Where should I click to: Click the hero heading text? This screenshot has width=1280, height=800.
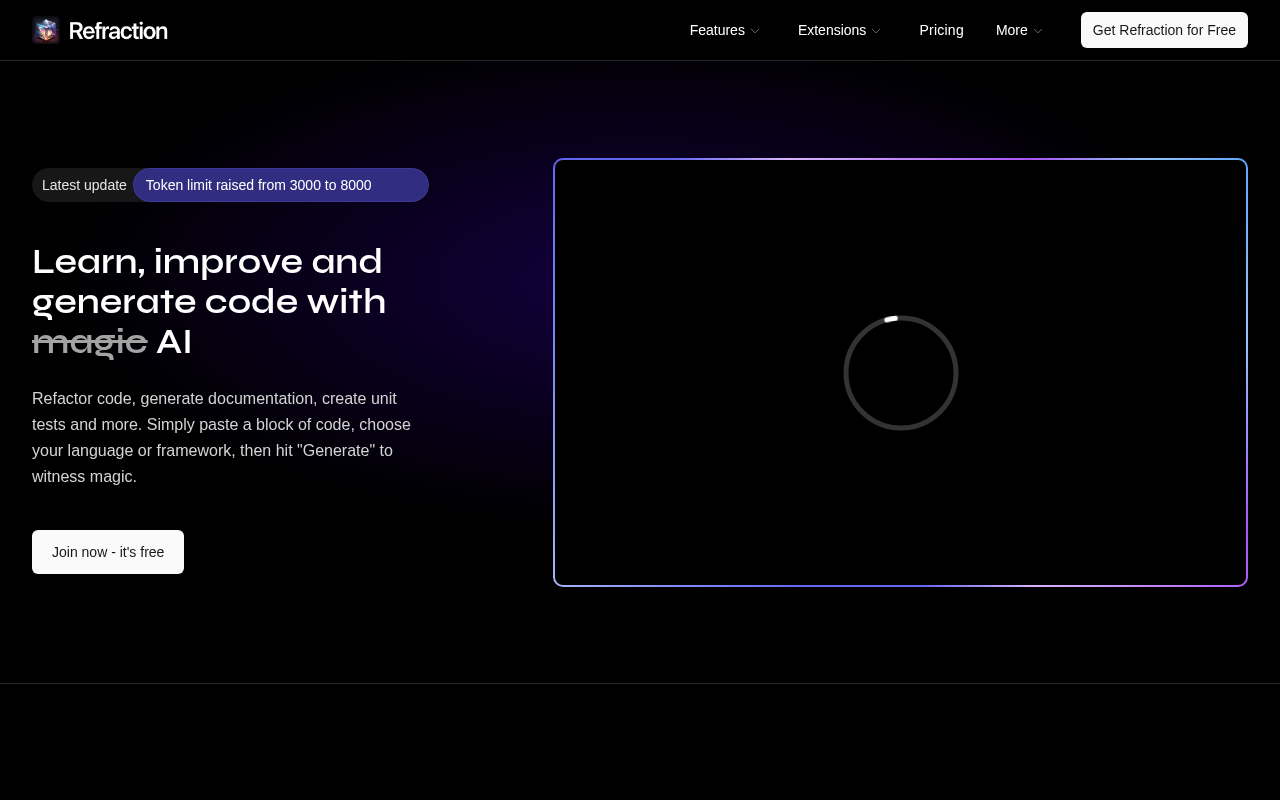209,301
